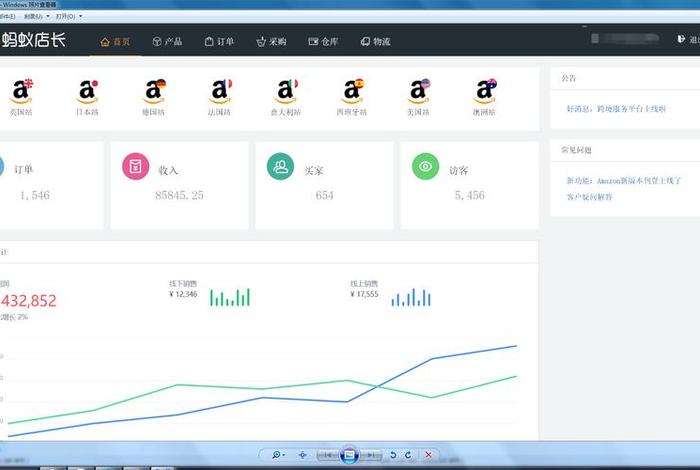The image size is (700, 470).
Task: Select the Amazon 意大利站 Italy site icon
Action: point(286,91)
